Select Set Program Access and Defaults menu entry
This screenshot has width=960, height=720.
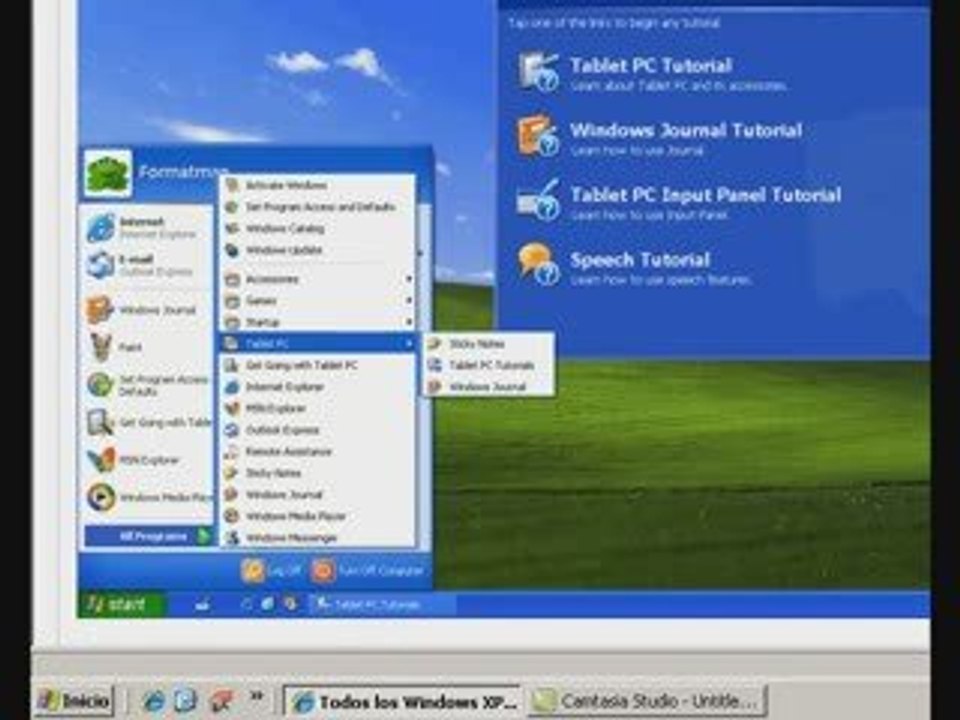coord(317,207)
